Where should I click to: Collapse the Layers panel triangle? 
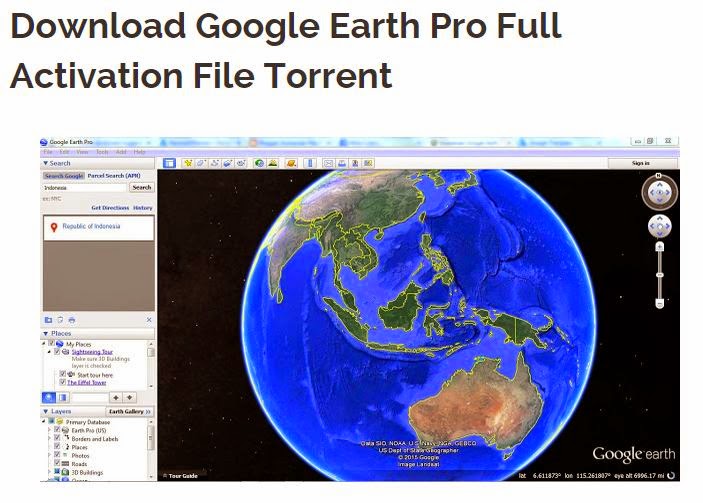(x=45, y=411)
